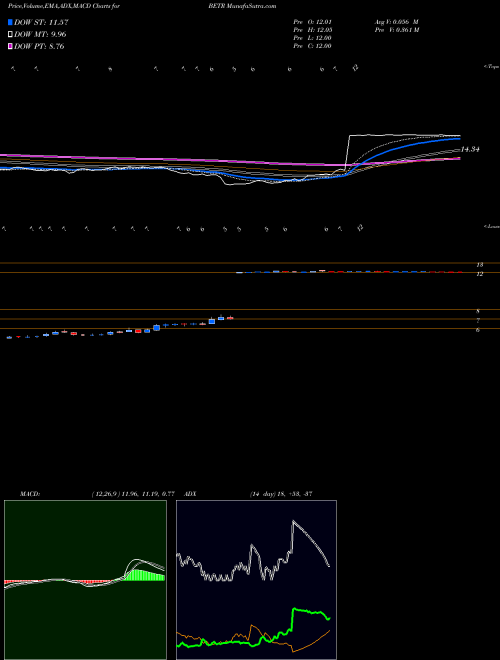Image resolution: width=500 pixels, height=660 pixels.
Task: Click the magenta DOW PT legend swatch
Action: click(10, 46)
